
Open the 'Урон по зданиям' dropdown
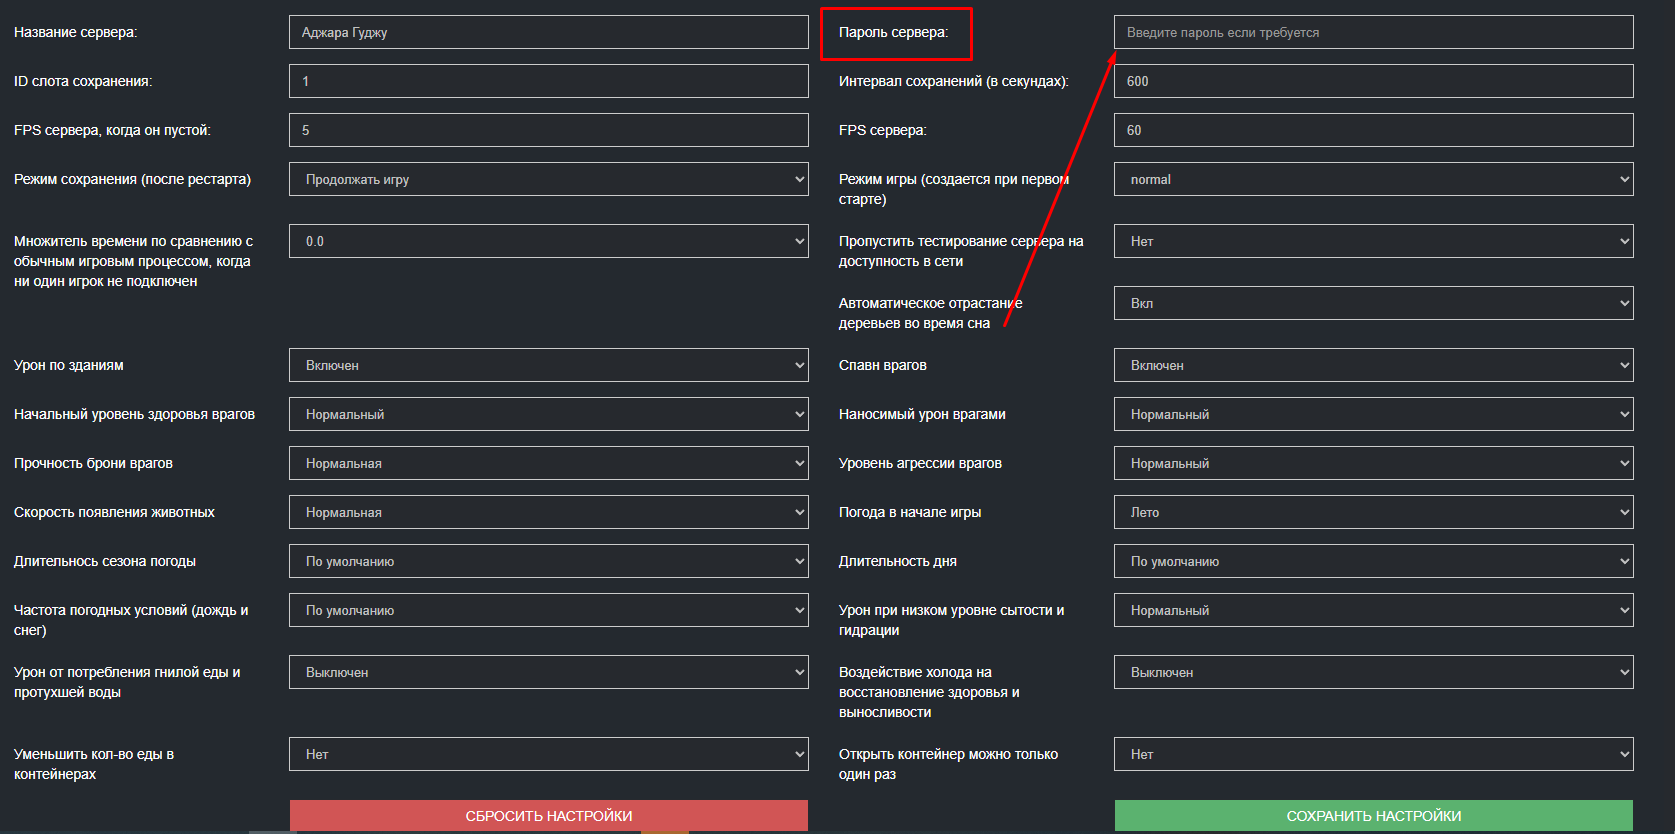(x=548, y=365)
